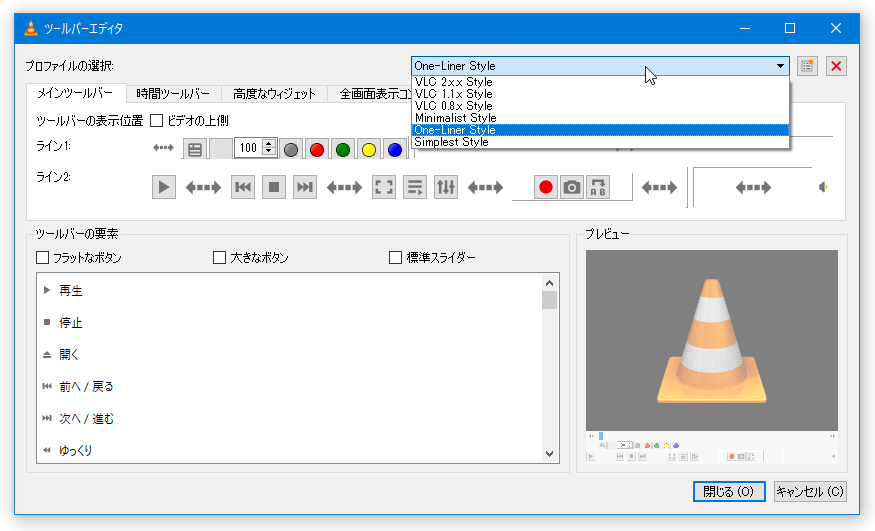Select the red Record icon in Line 2

(x=546, y=187)
